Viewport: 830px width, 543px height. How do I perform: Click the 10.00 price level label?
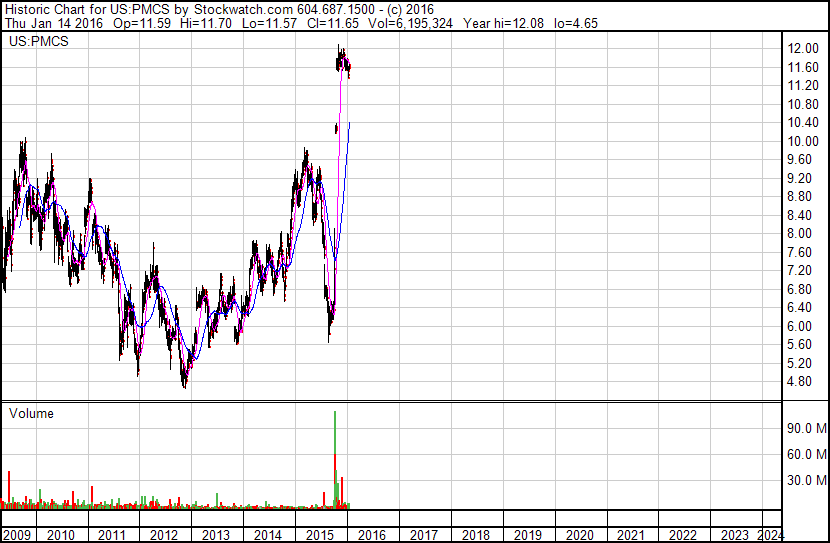pyautogui.click(x=803, y=141)
